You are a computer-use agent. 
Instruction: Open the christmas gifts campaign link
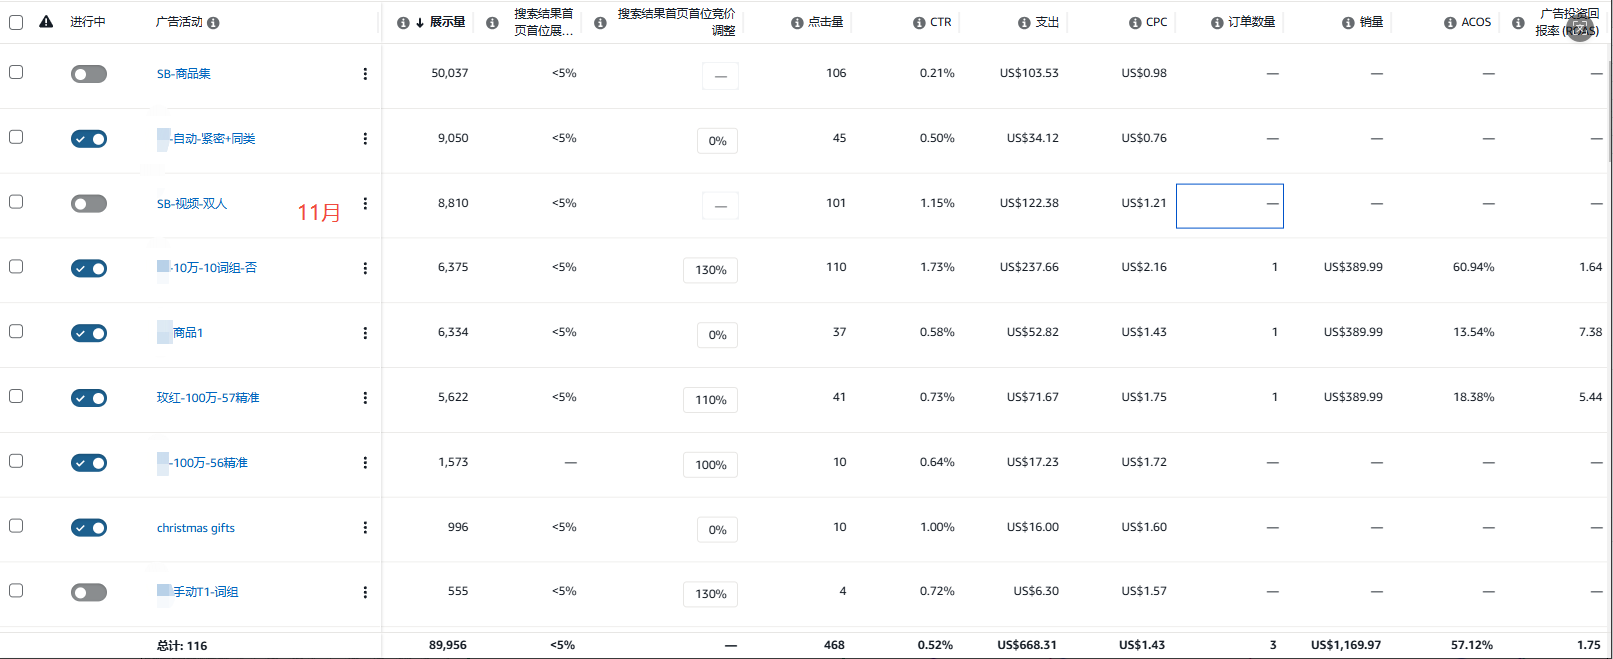pyautogui.click(x=196, y=528)
